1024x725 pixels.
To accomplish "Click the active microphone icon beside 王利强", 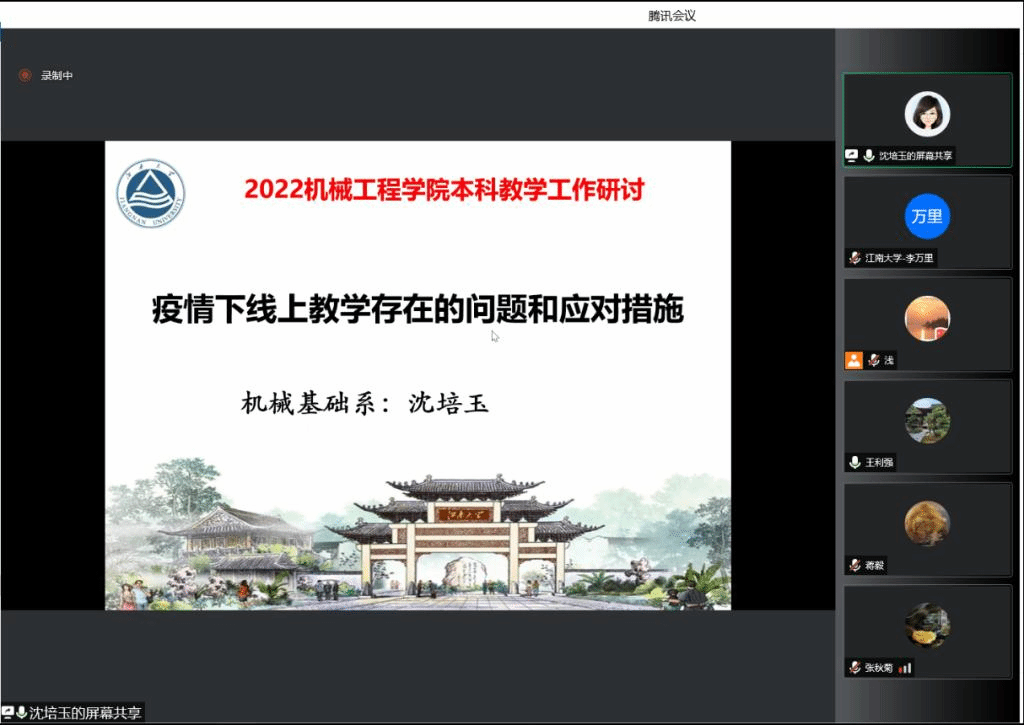I will [x=855, y=462].
